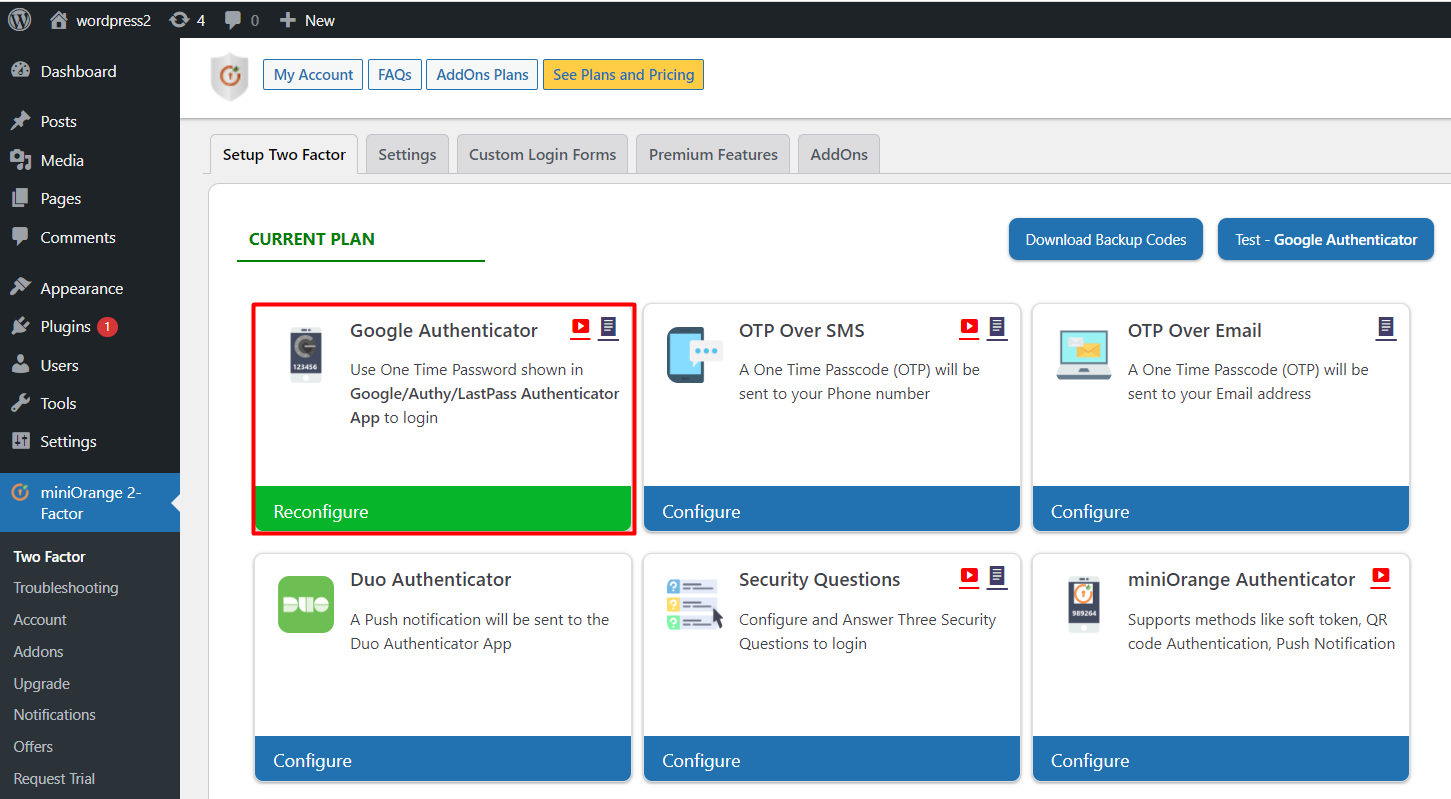The width and height of the screenshot is (1451, 799).
Task: Switch to the Settings tab
Action: point(407,154)
